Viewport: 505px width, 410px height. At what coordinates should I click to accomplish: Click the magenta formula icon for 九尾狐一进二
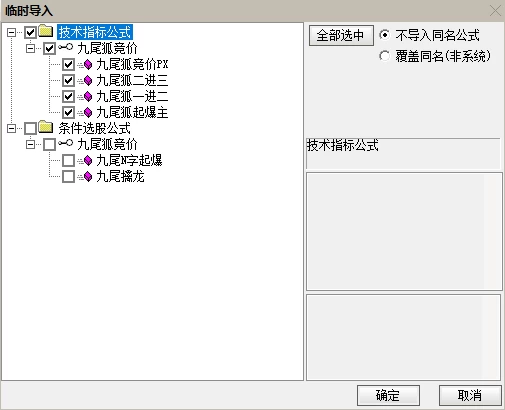87,96
